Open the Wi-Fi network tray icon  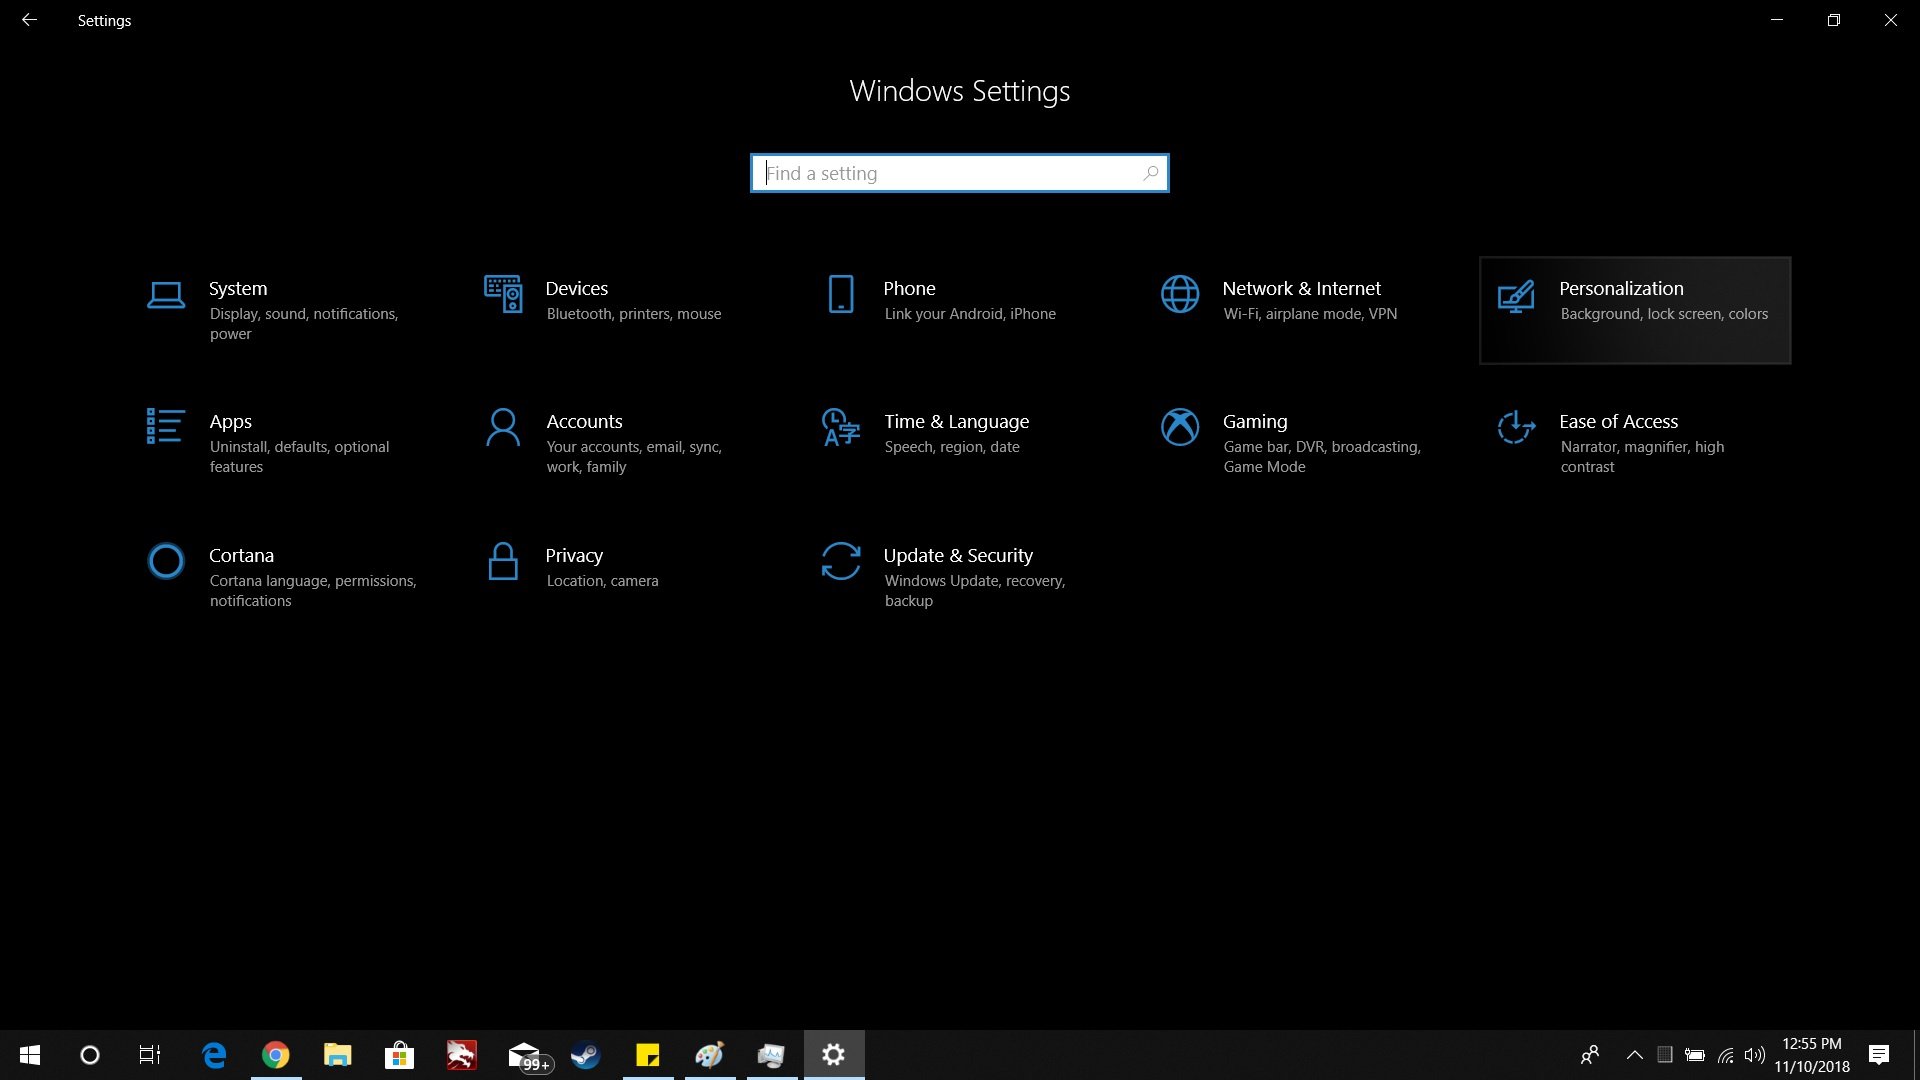1726,1055
